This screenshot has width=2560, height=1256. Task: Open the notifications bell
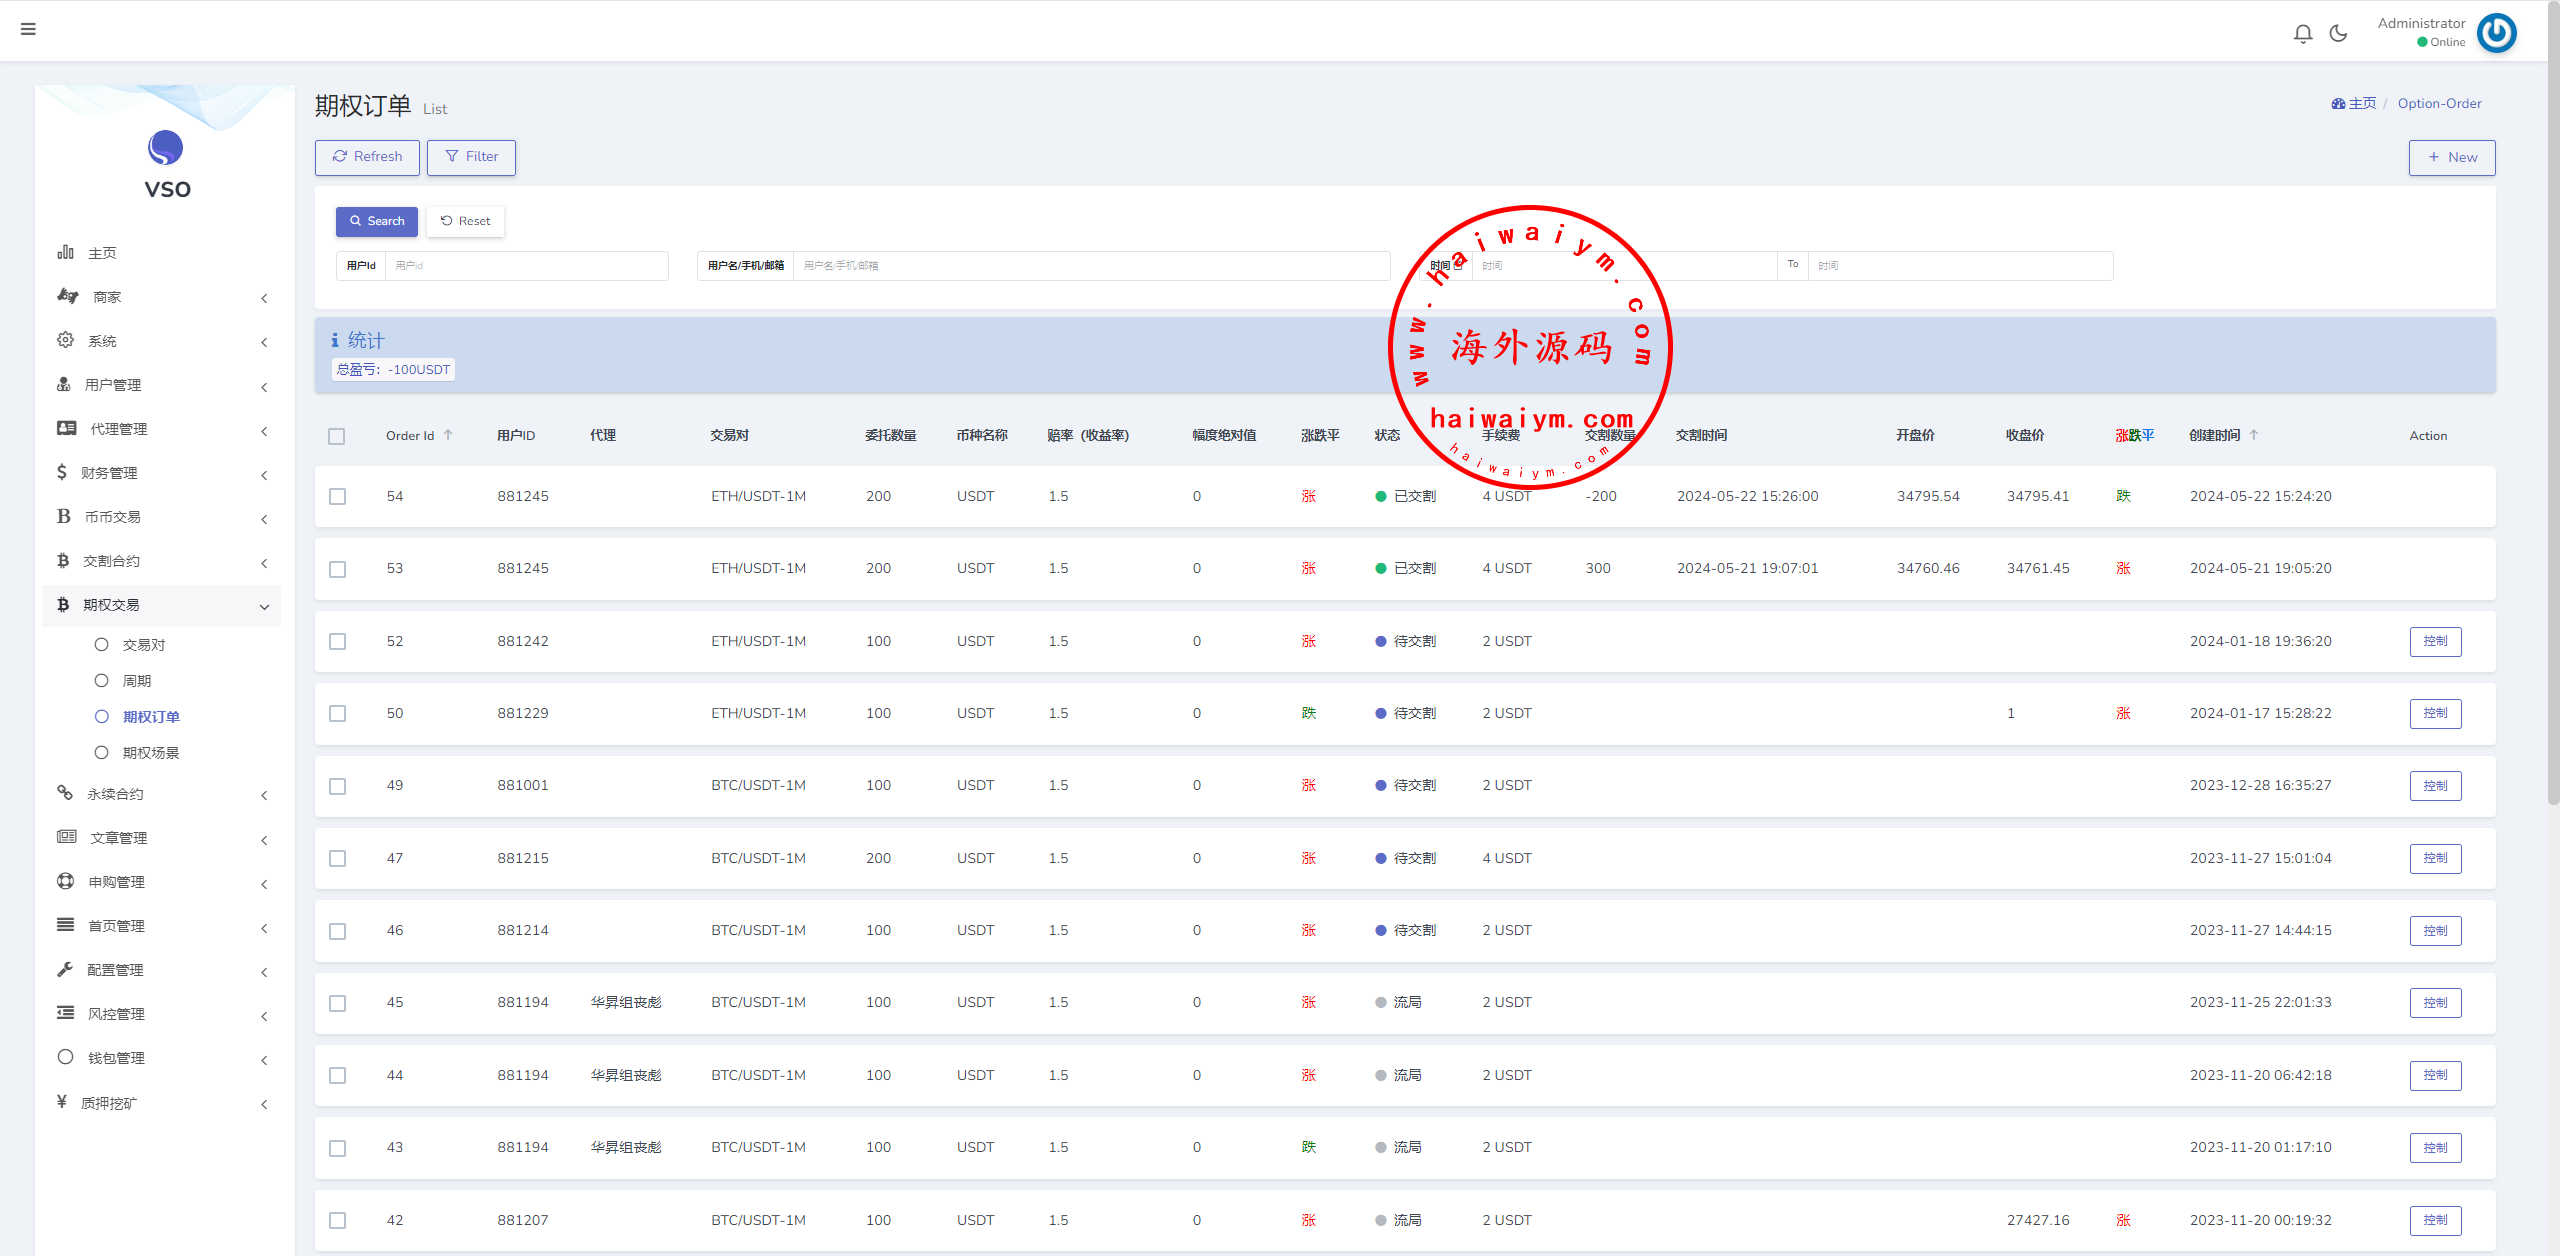(x=2302, y=34)
